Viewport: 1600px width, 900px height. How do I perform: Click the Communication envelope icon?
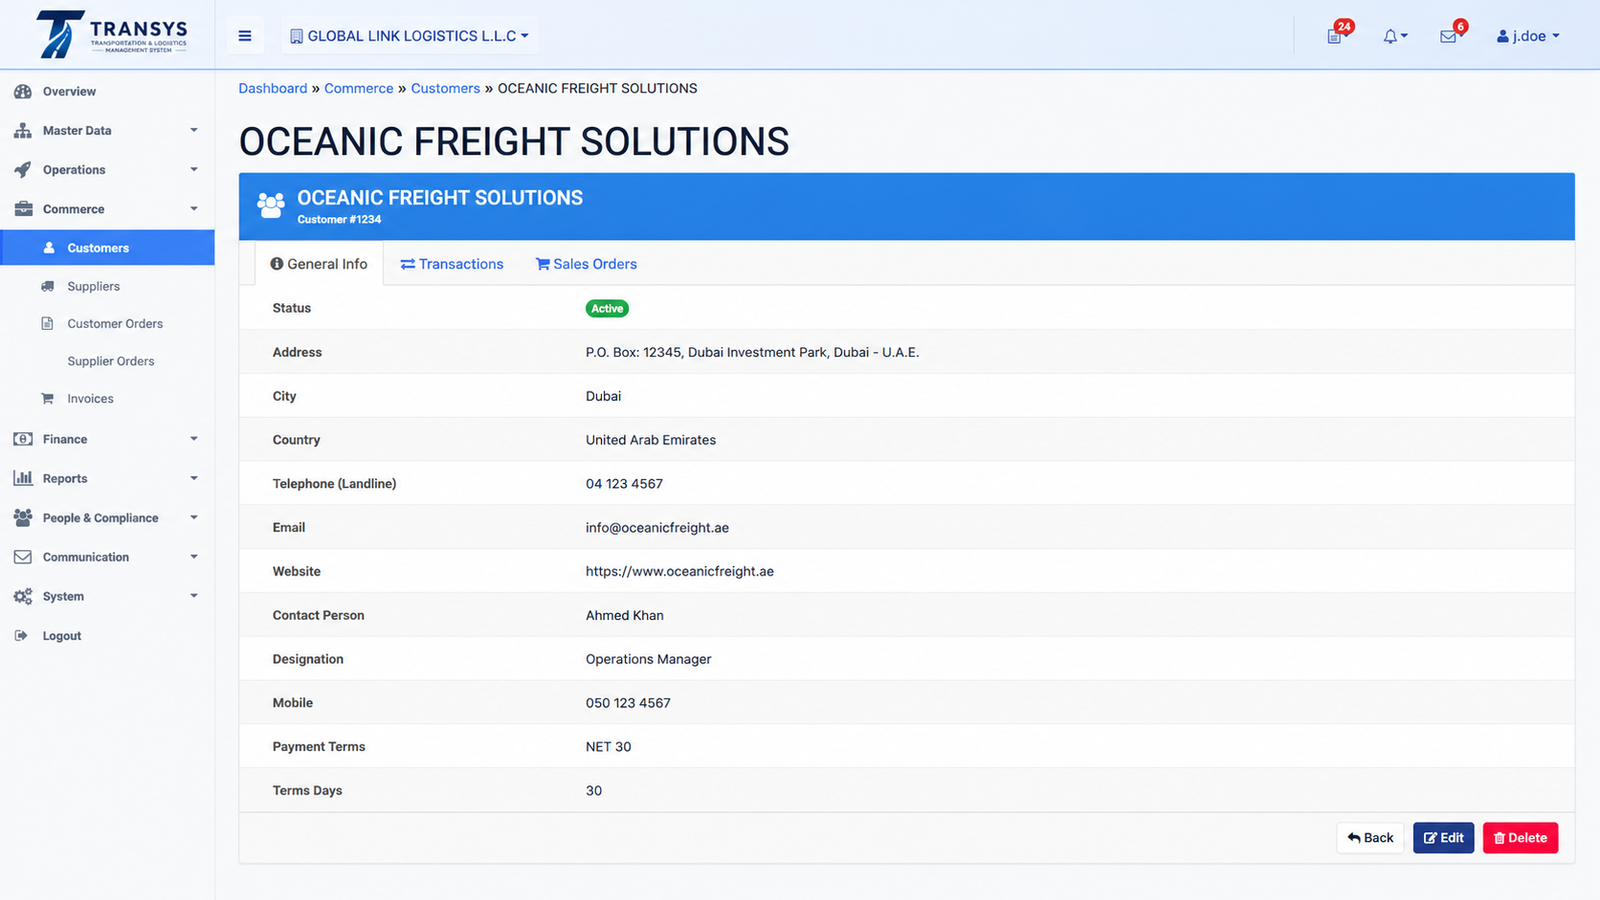pos(23,557)
